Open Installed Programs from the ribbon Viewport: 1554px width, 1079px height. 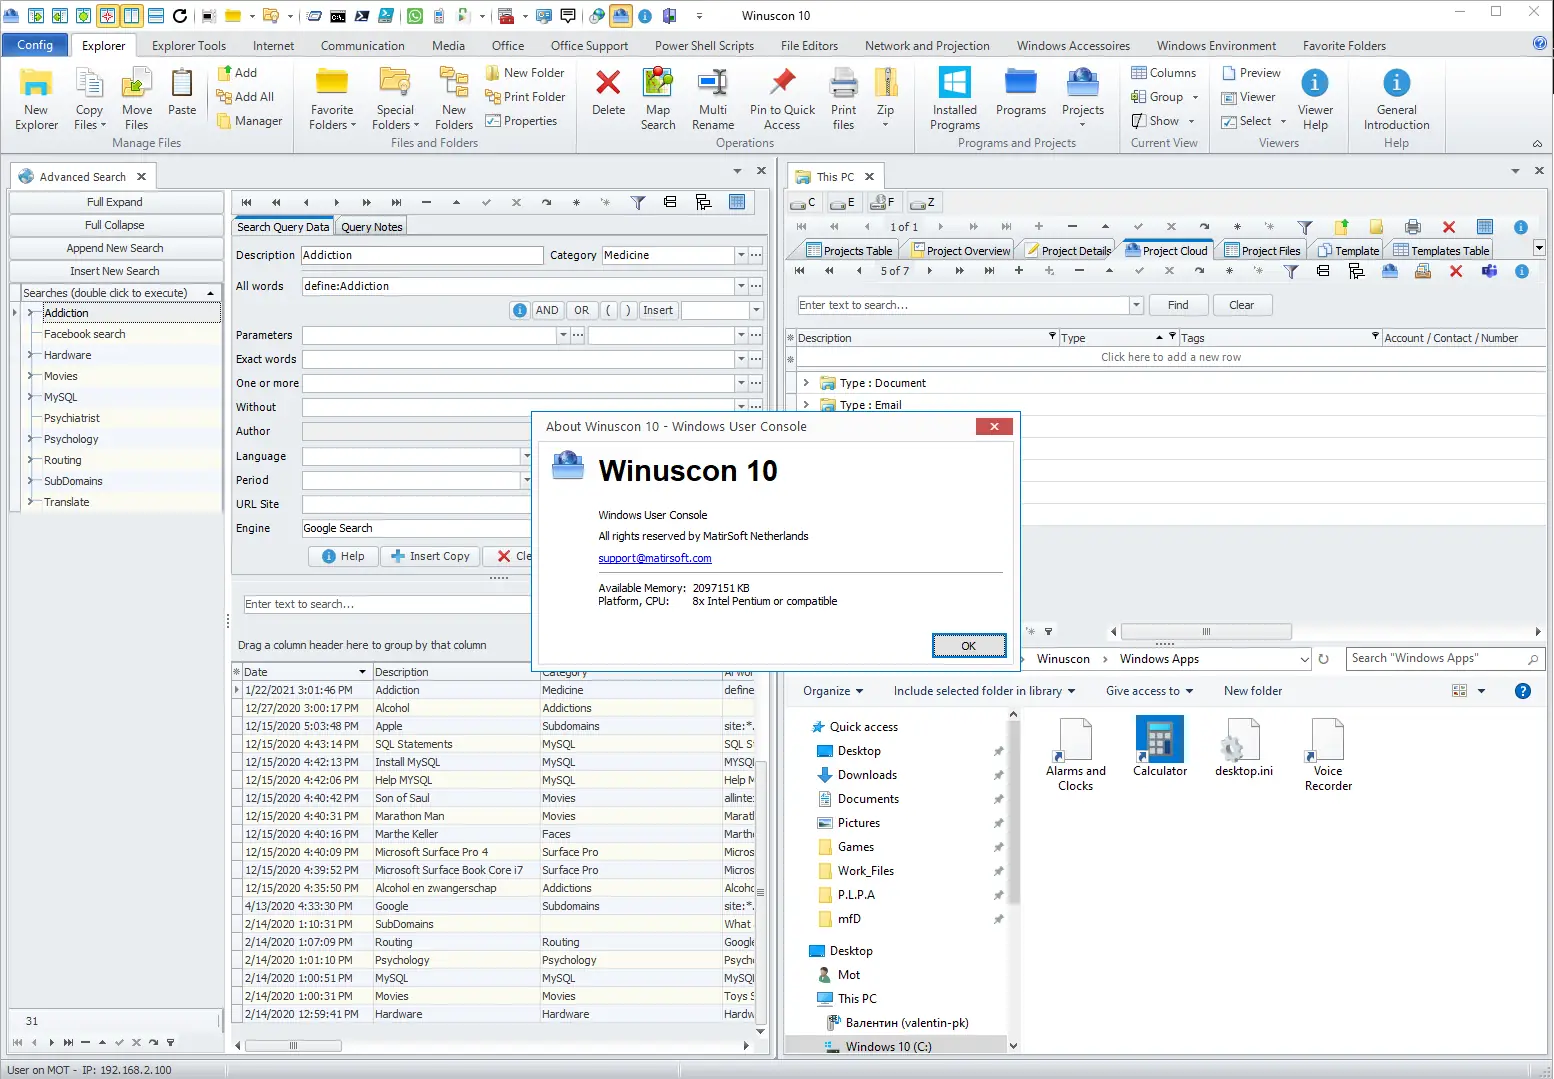click(955, 99)
